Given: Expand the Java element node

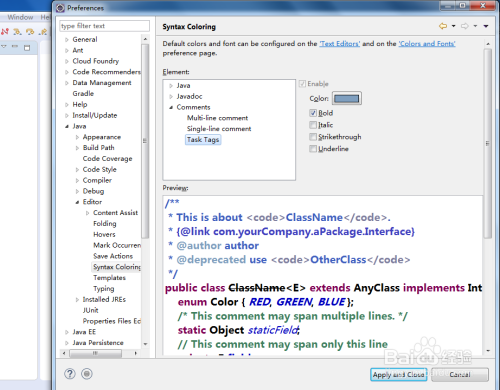Looking at the screenshot, I should (171, 86).
